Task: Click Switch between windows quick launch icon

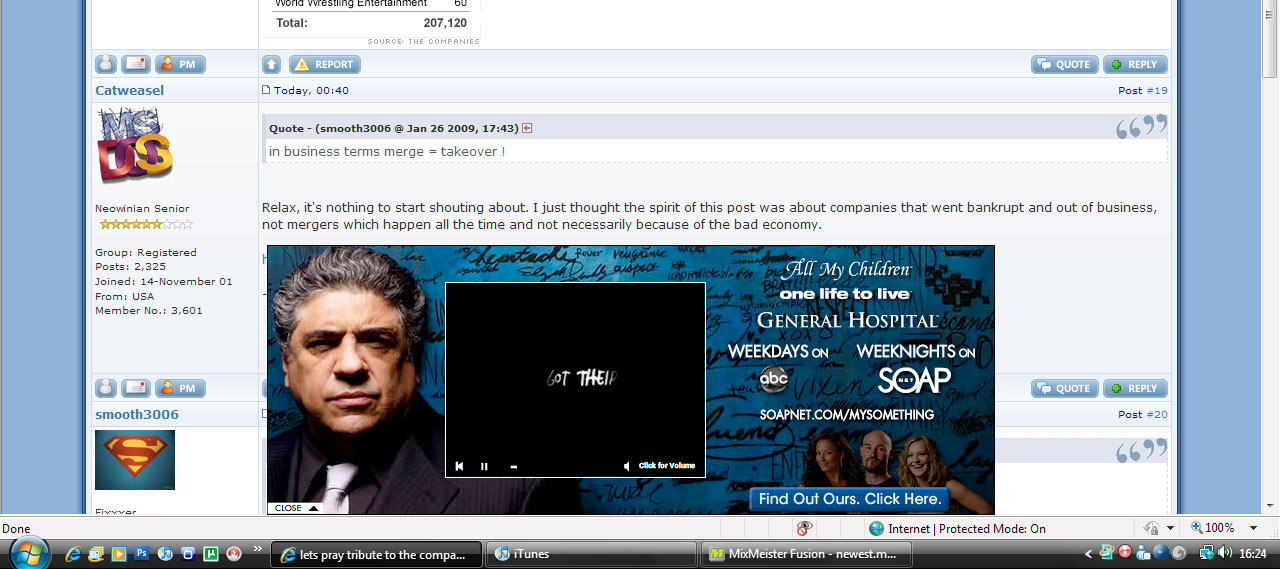Action: tap(96, 553)
